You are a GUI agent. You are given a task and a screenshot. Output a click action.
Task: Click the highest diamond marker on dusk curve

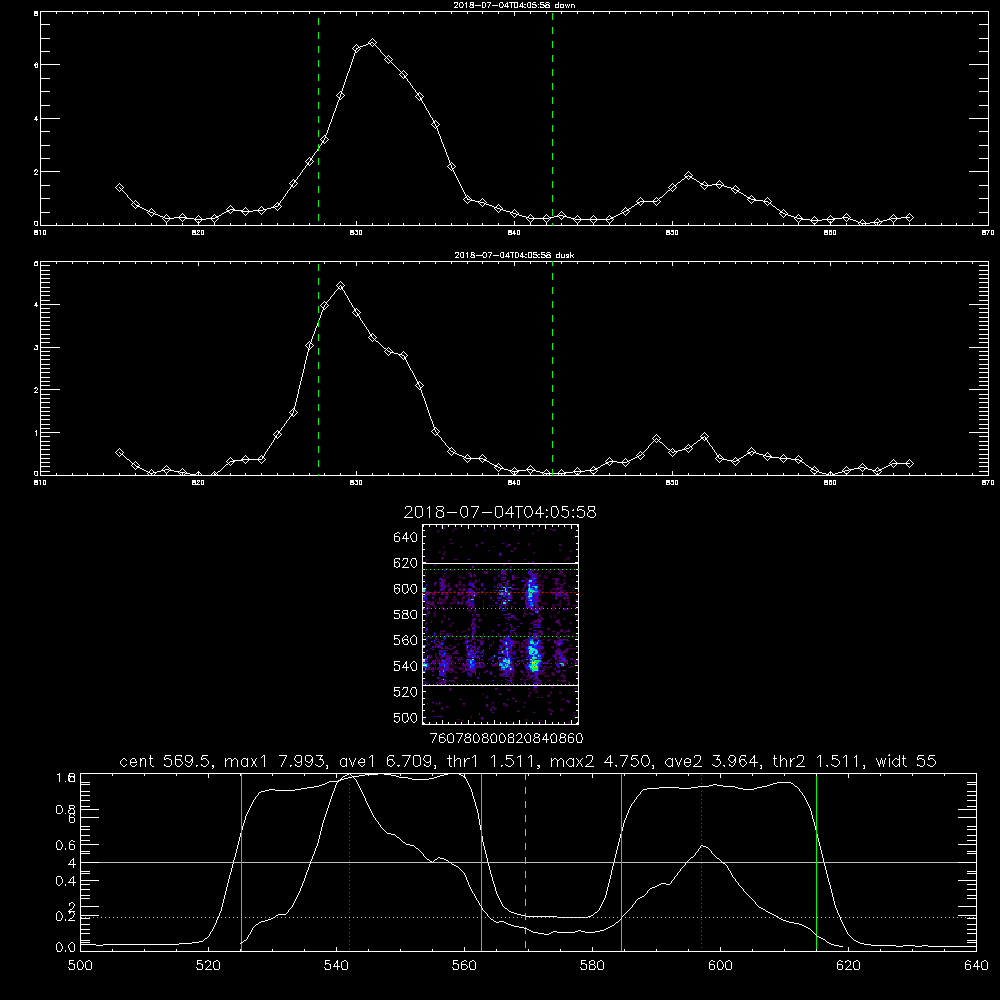pos(341,286)
